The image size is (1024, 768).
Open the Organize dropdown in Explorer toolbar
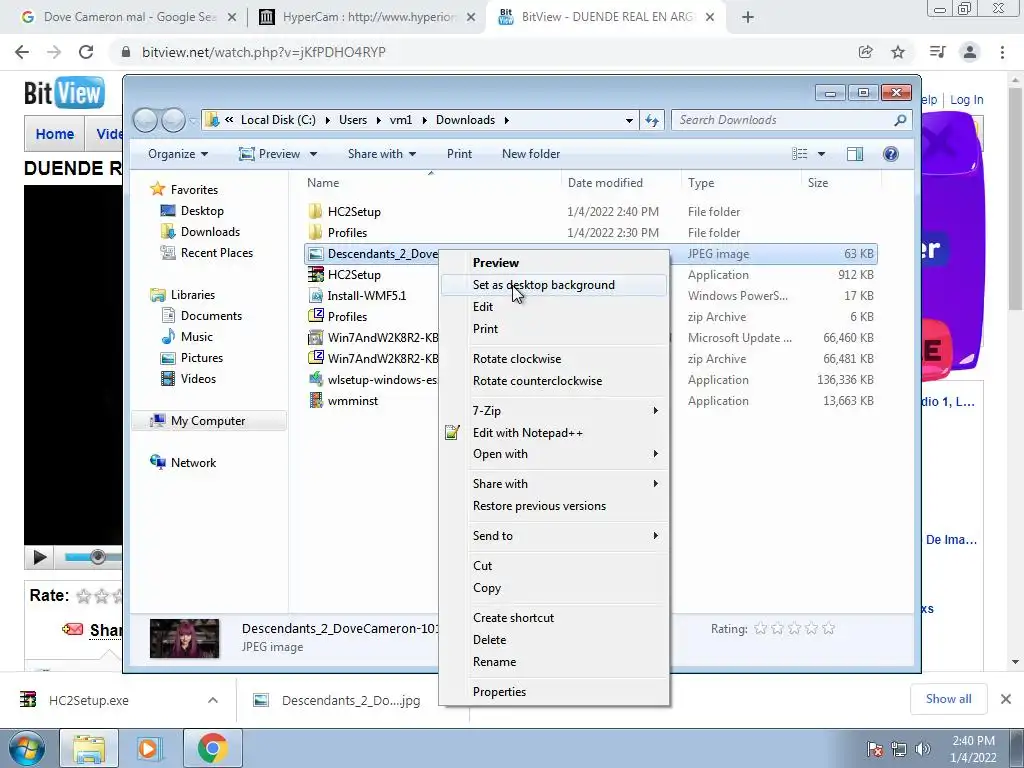click(178, 154)
